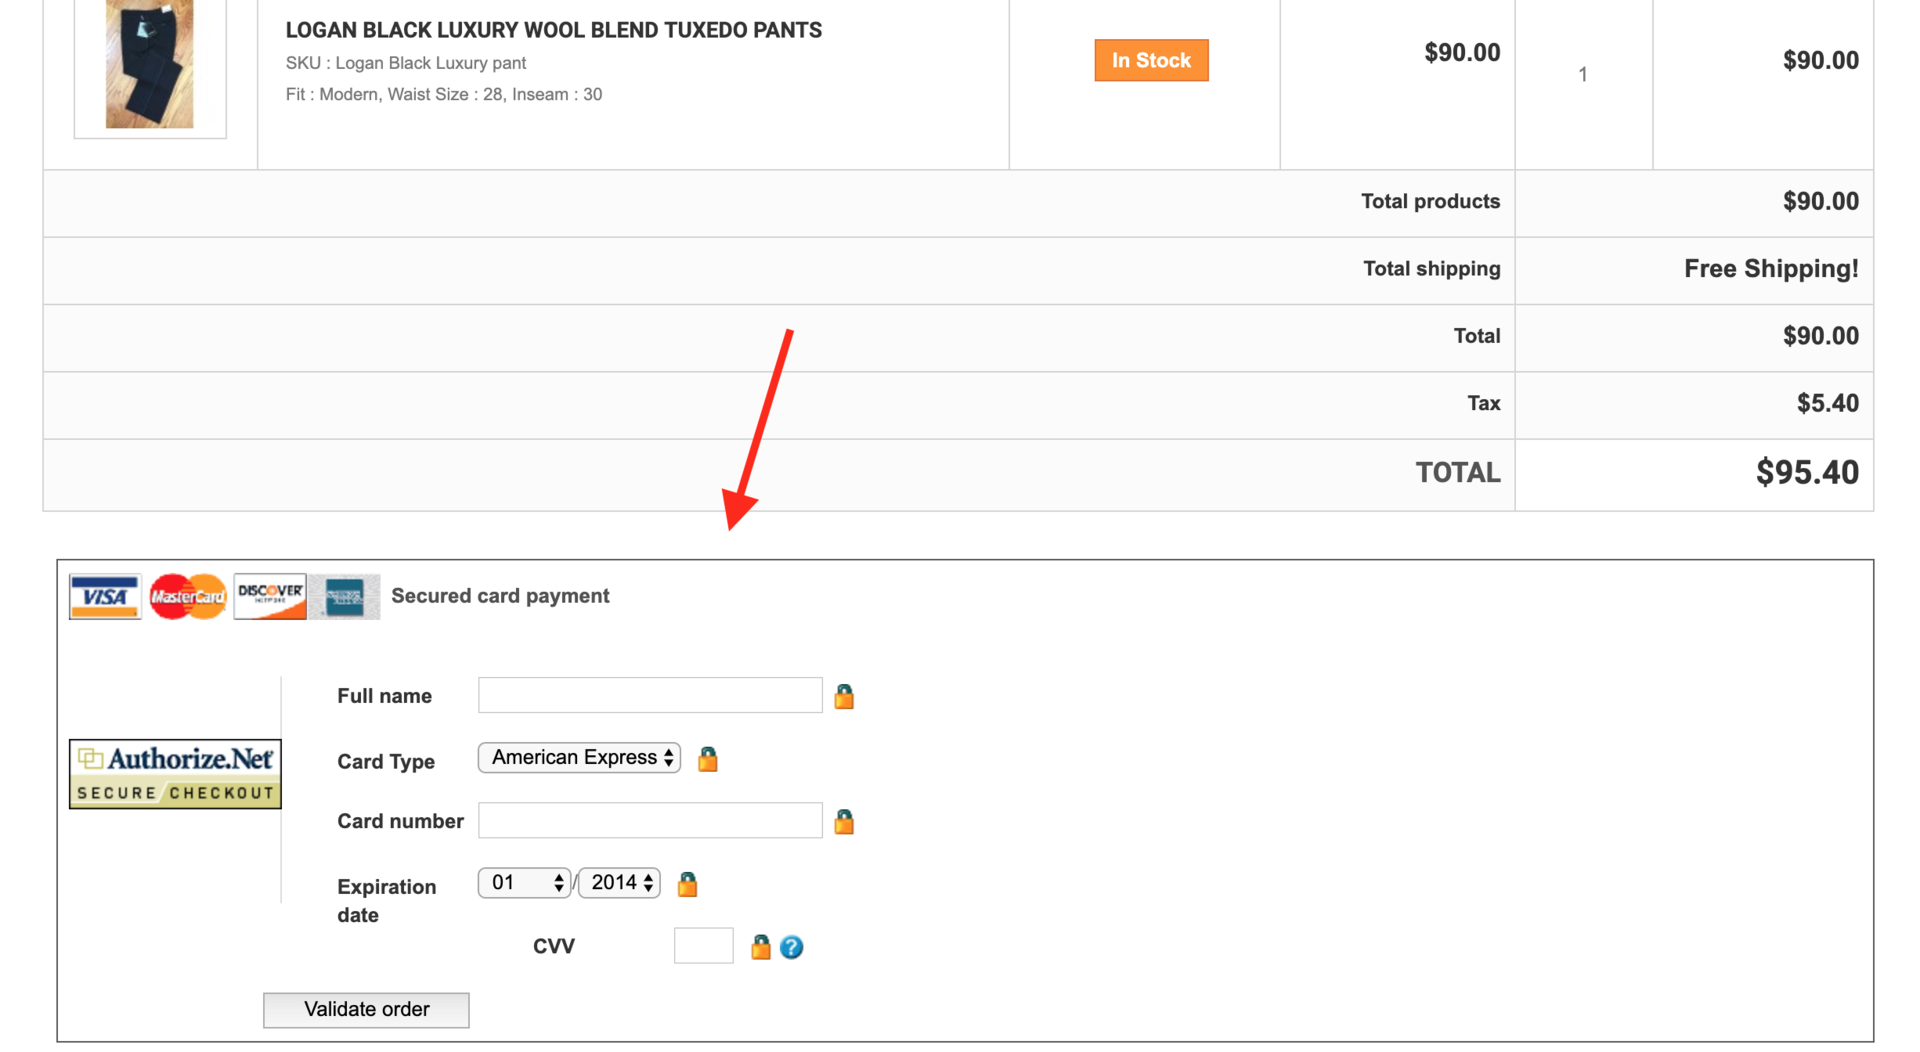Click the Authorize.Net Secure Checkout badge
The width and height of the screenshot is (1920, 1052).
[175, 774]
